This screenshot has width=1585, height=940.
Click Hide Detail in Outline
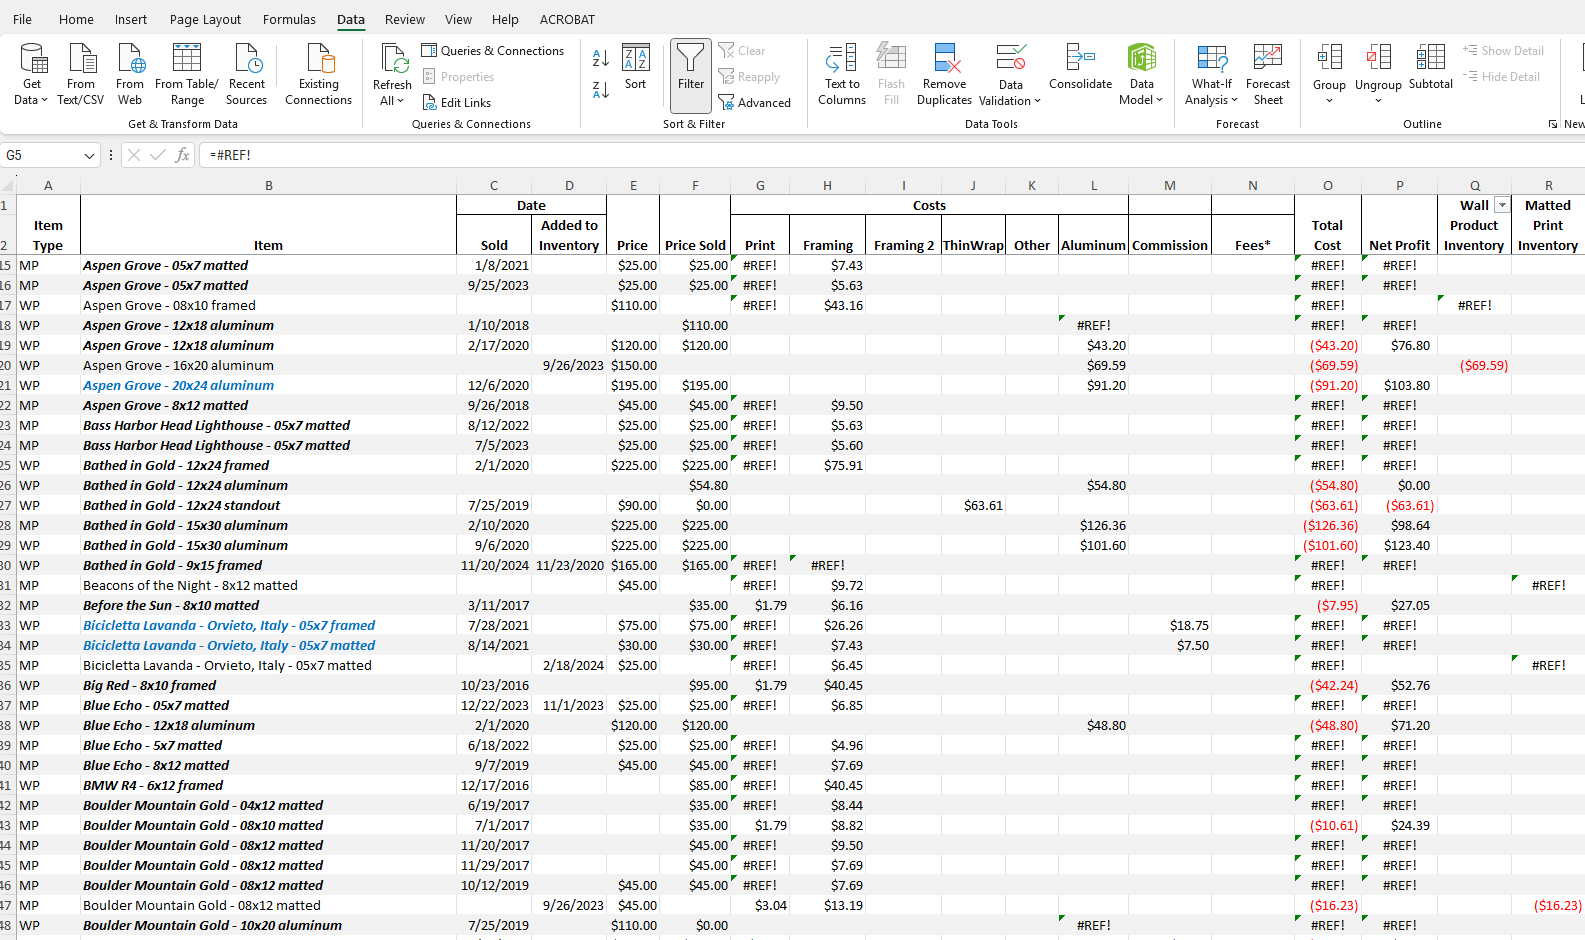click(x=1501, y=77)
